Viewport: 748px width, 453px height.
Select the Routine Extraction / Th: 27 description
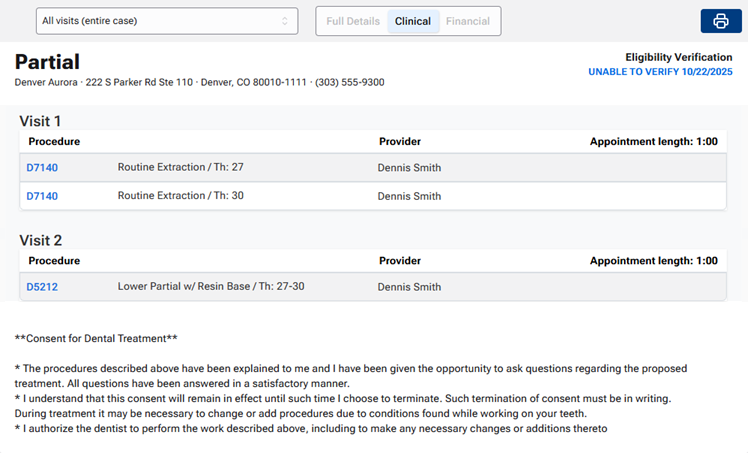point(180,168)
